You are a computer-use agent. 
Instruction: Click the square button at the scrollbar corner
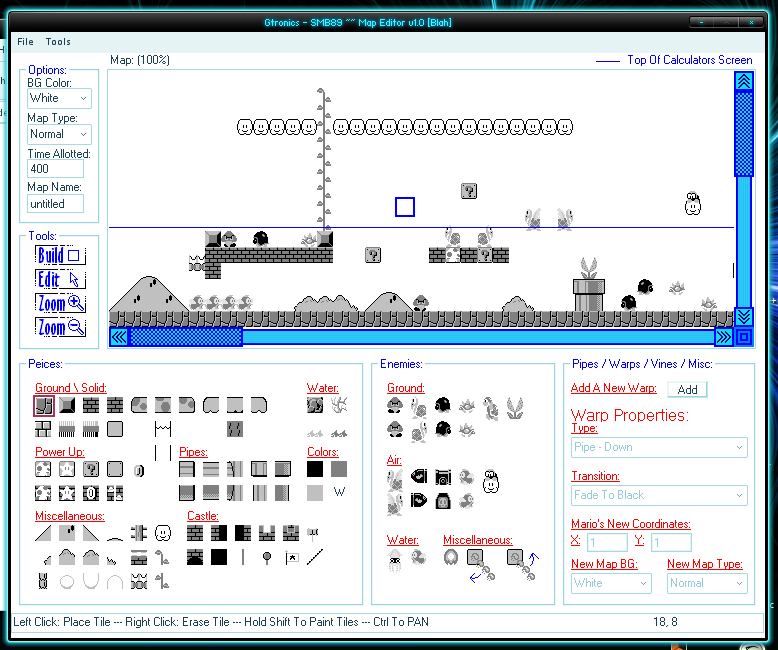click(744, 337)
